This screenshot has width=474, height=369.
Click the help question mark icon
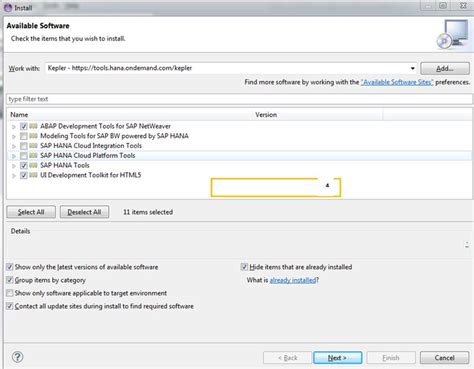pos(17,357)
